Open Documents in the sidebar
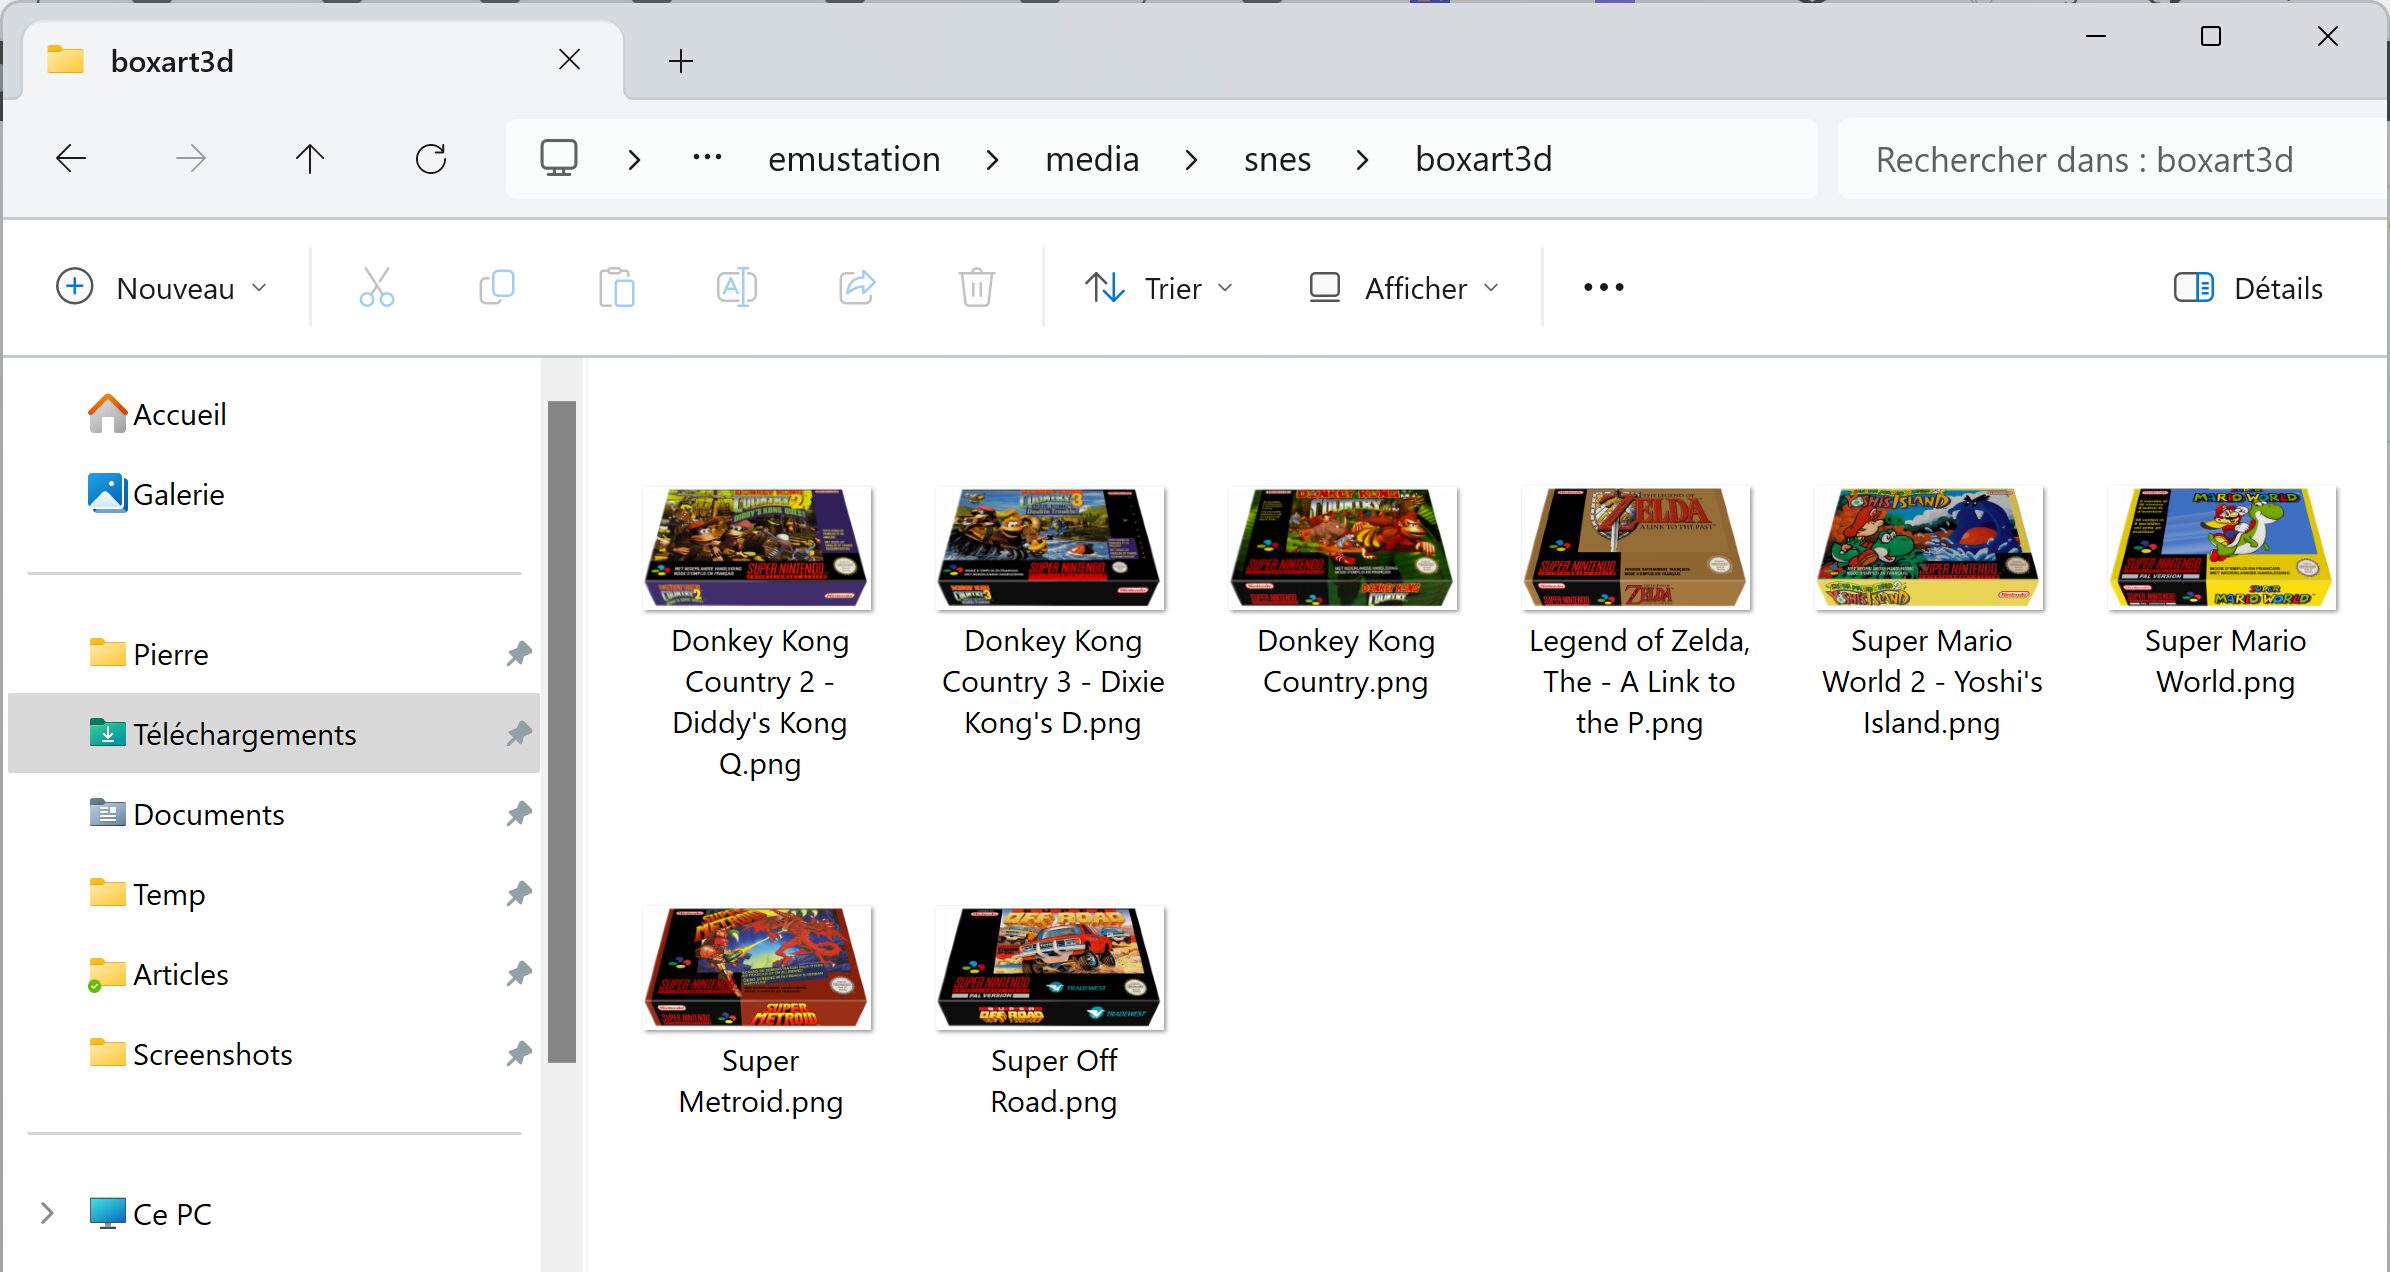This screenshot has height=1272, width=2390. point(186,814)
